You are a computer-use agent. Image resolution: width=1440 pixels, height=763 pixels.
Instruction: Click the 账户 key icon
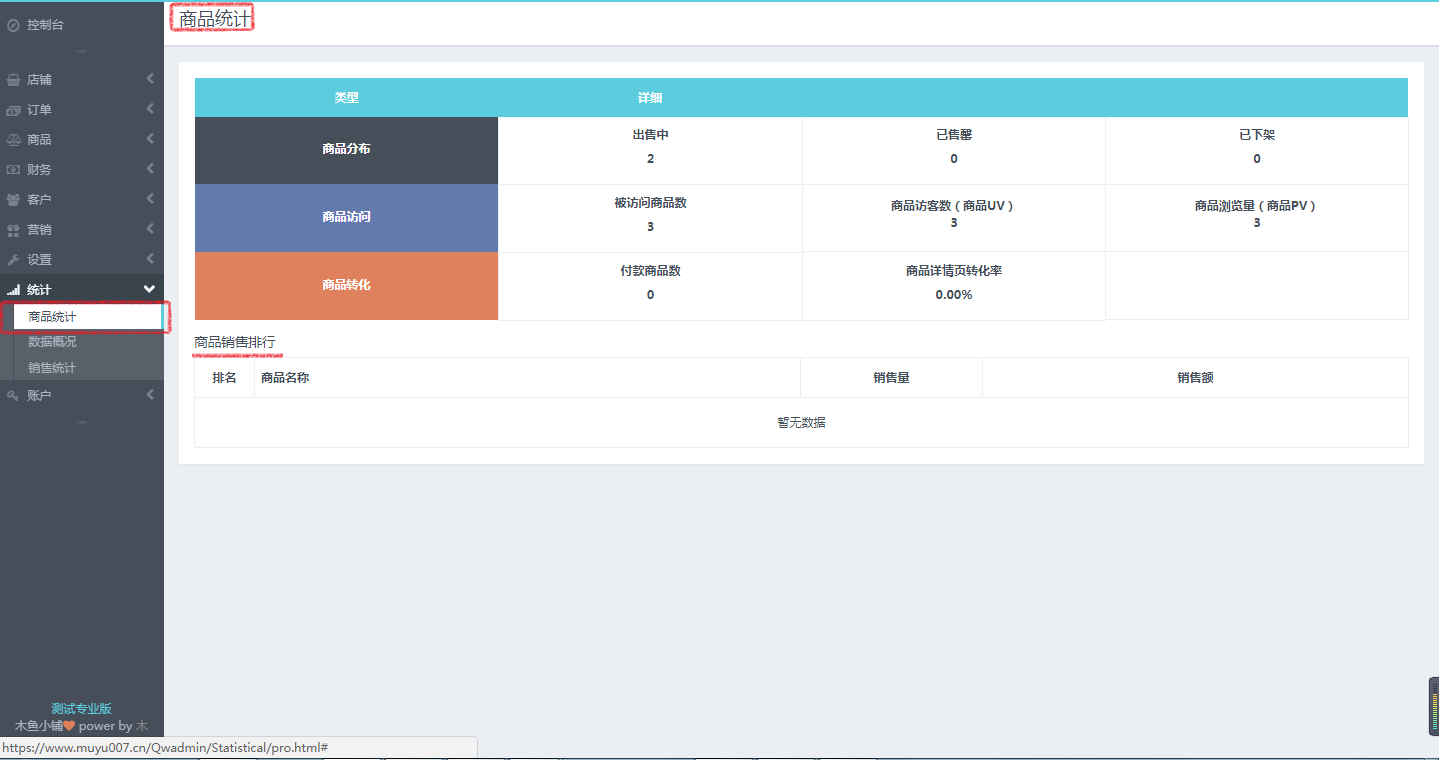(14, 396)
